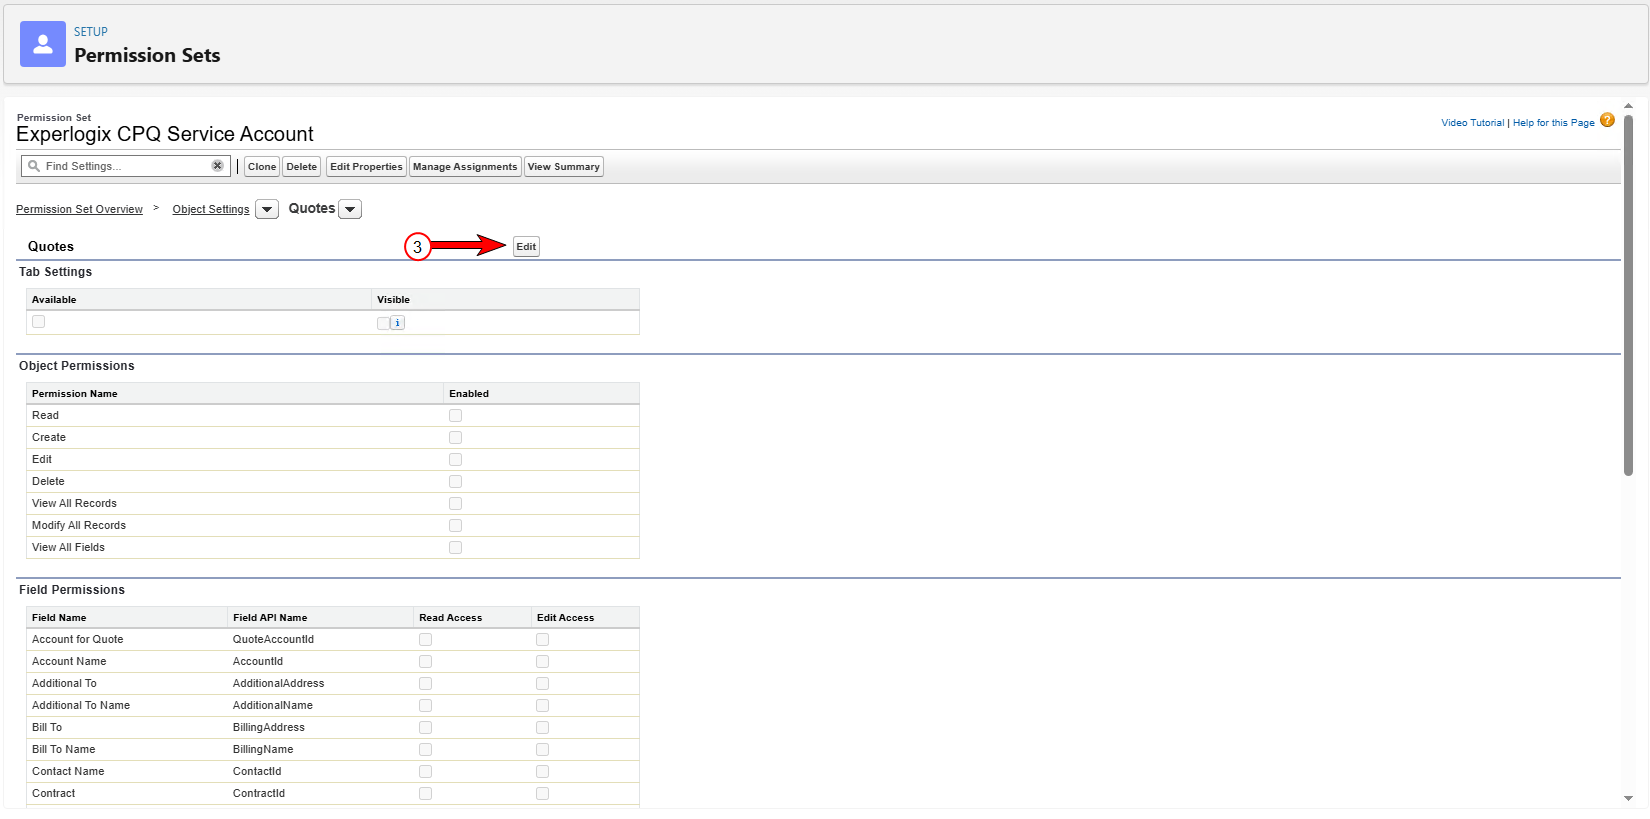Click the scrollbar up arrow
The width and height of the screenshot is (1650, 819).
[x=1628, y=105]
